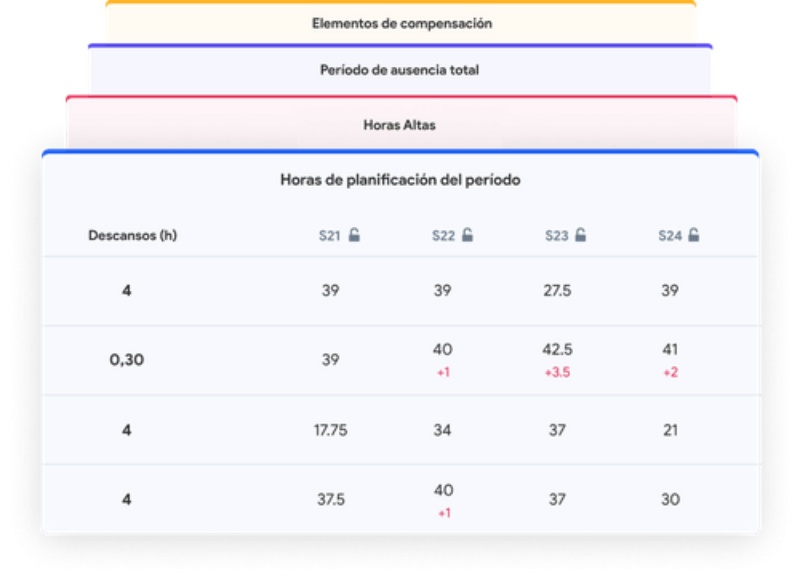Switch to Período de ausencia total panel
This screenshot has height=579, width=800.
[x=400, y=70]
